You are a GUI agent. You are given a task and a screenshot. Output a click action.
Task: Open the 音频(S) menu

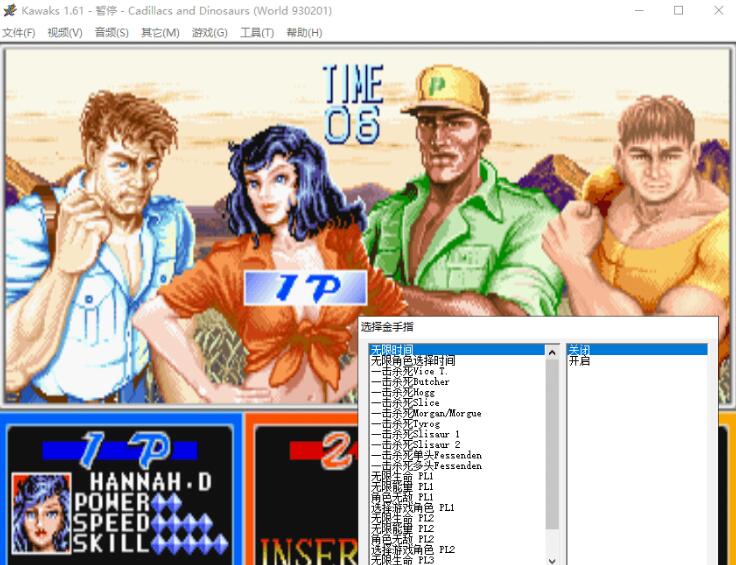click(111, 33)
